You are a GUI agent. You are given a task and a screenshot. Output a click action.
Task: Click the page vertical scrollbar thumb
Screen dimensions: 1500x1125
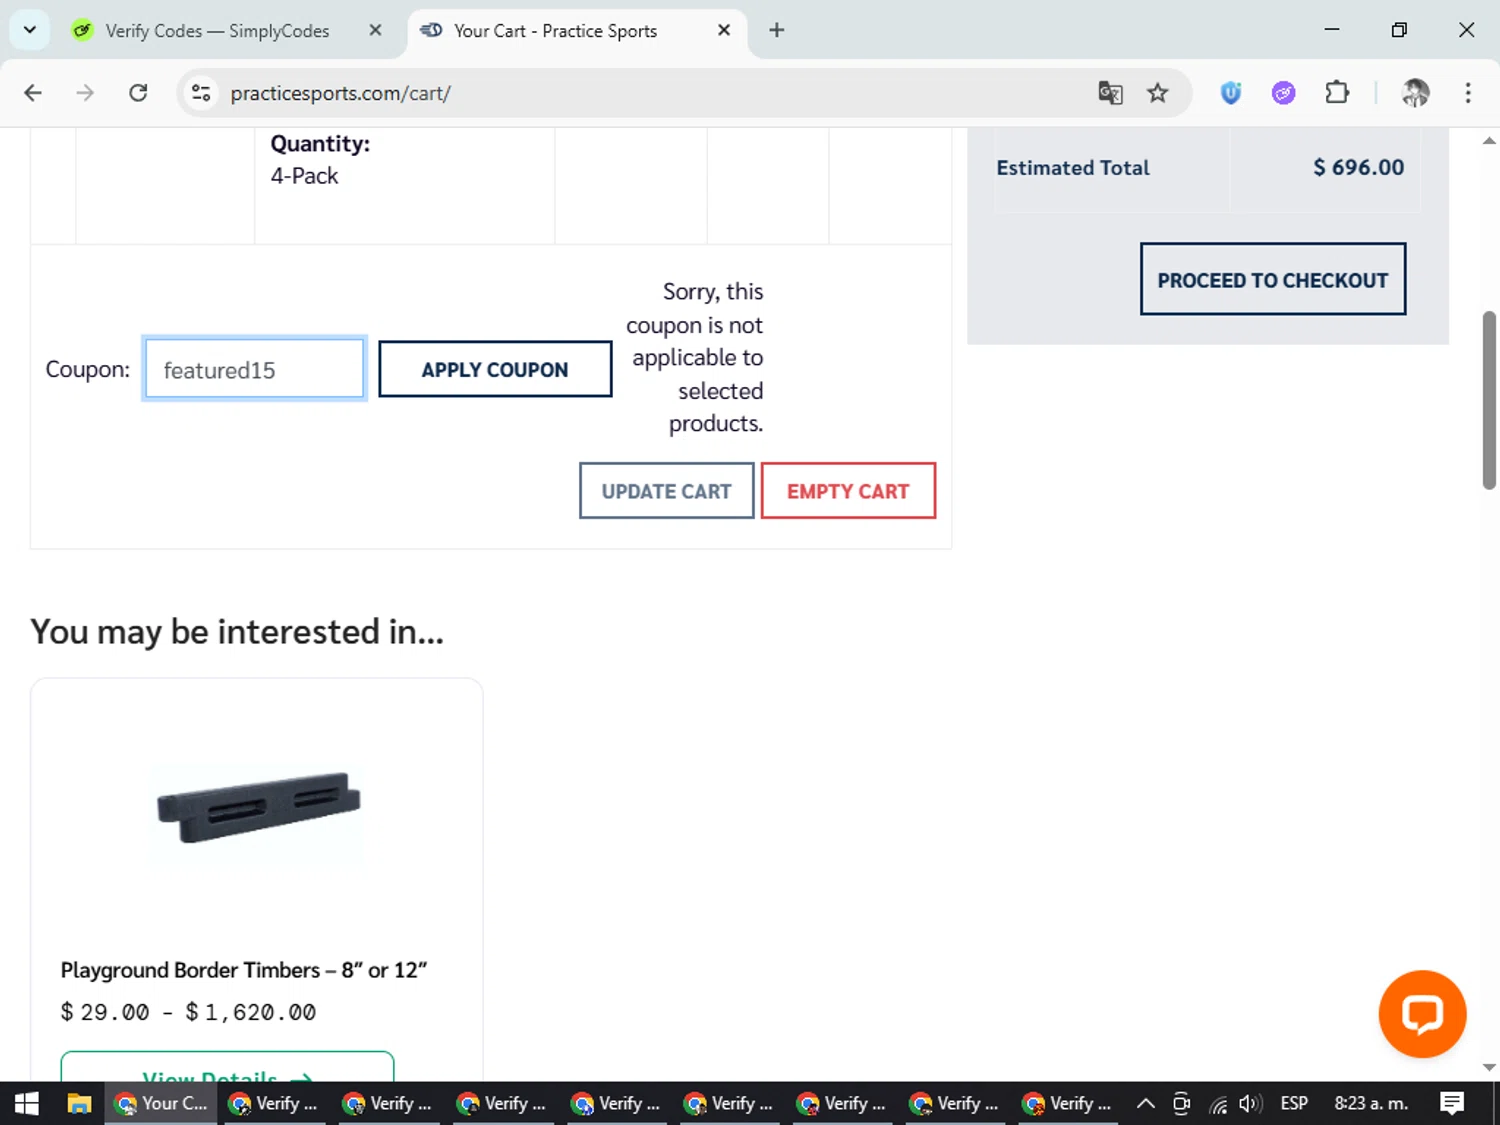pyautogui.click(x=1489, y=400)
